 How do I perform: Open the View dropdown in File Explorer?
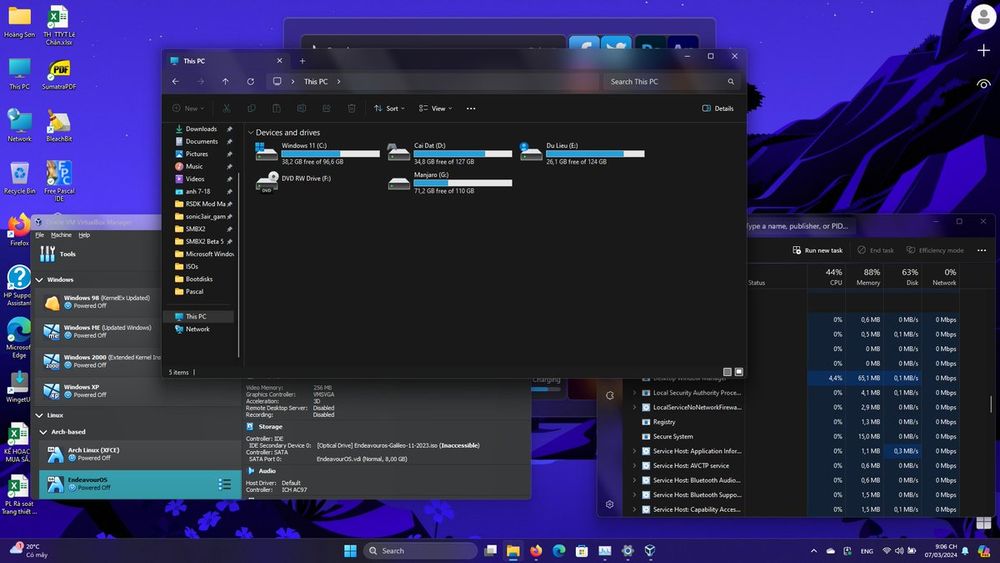coord(436,108)
